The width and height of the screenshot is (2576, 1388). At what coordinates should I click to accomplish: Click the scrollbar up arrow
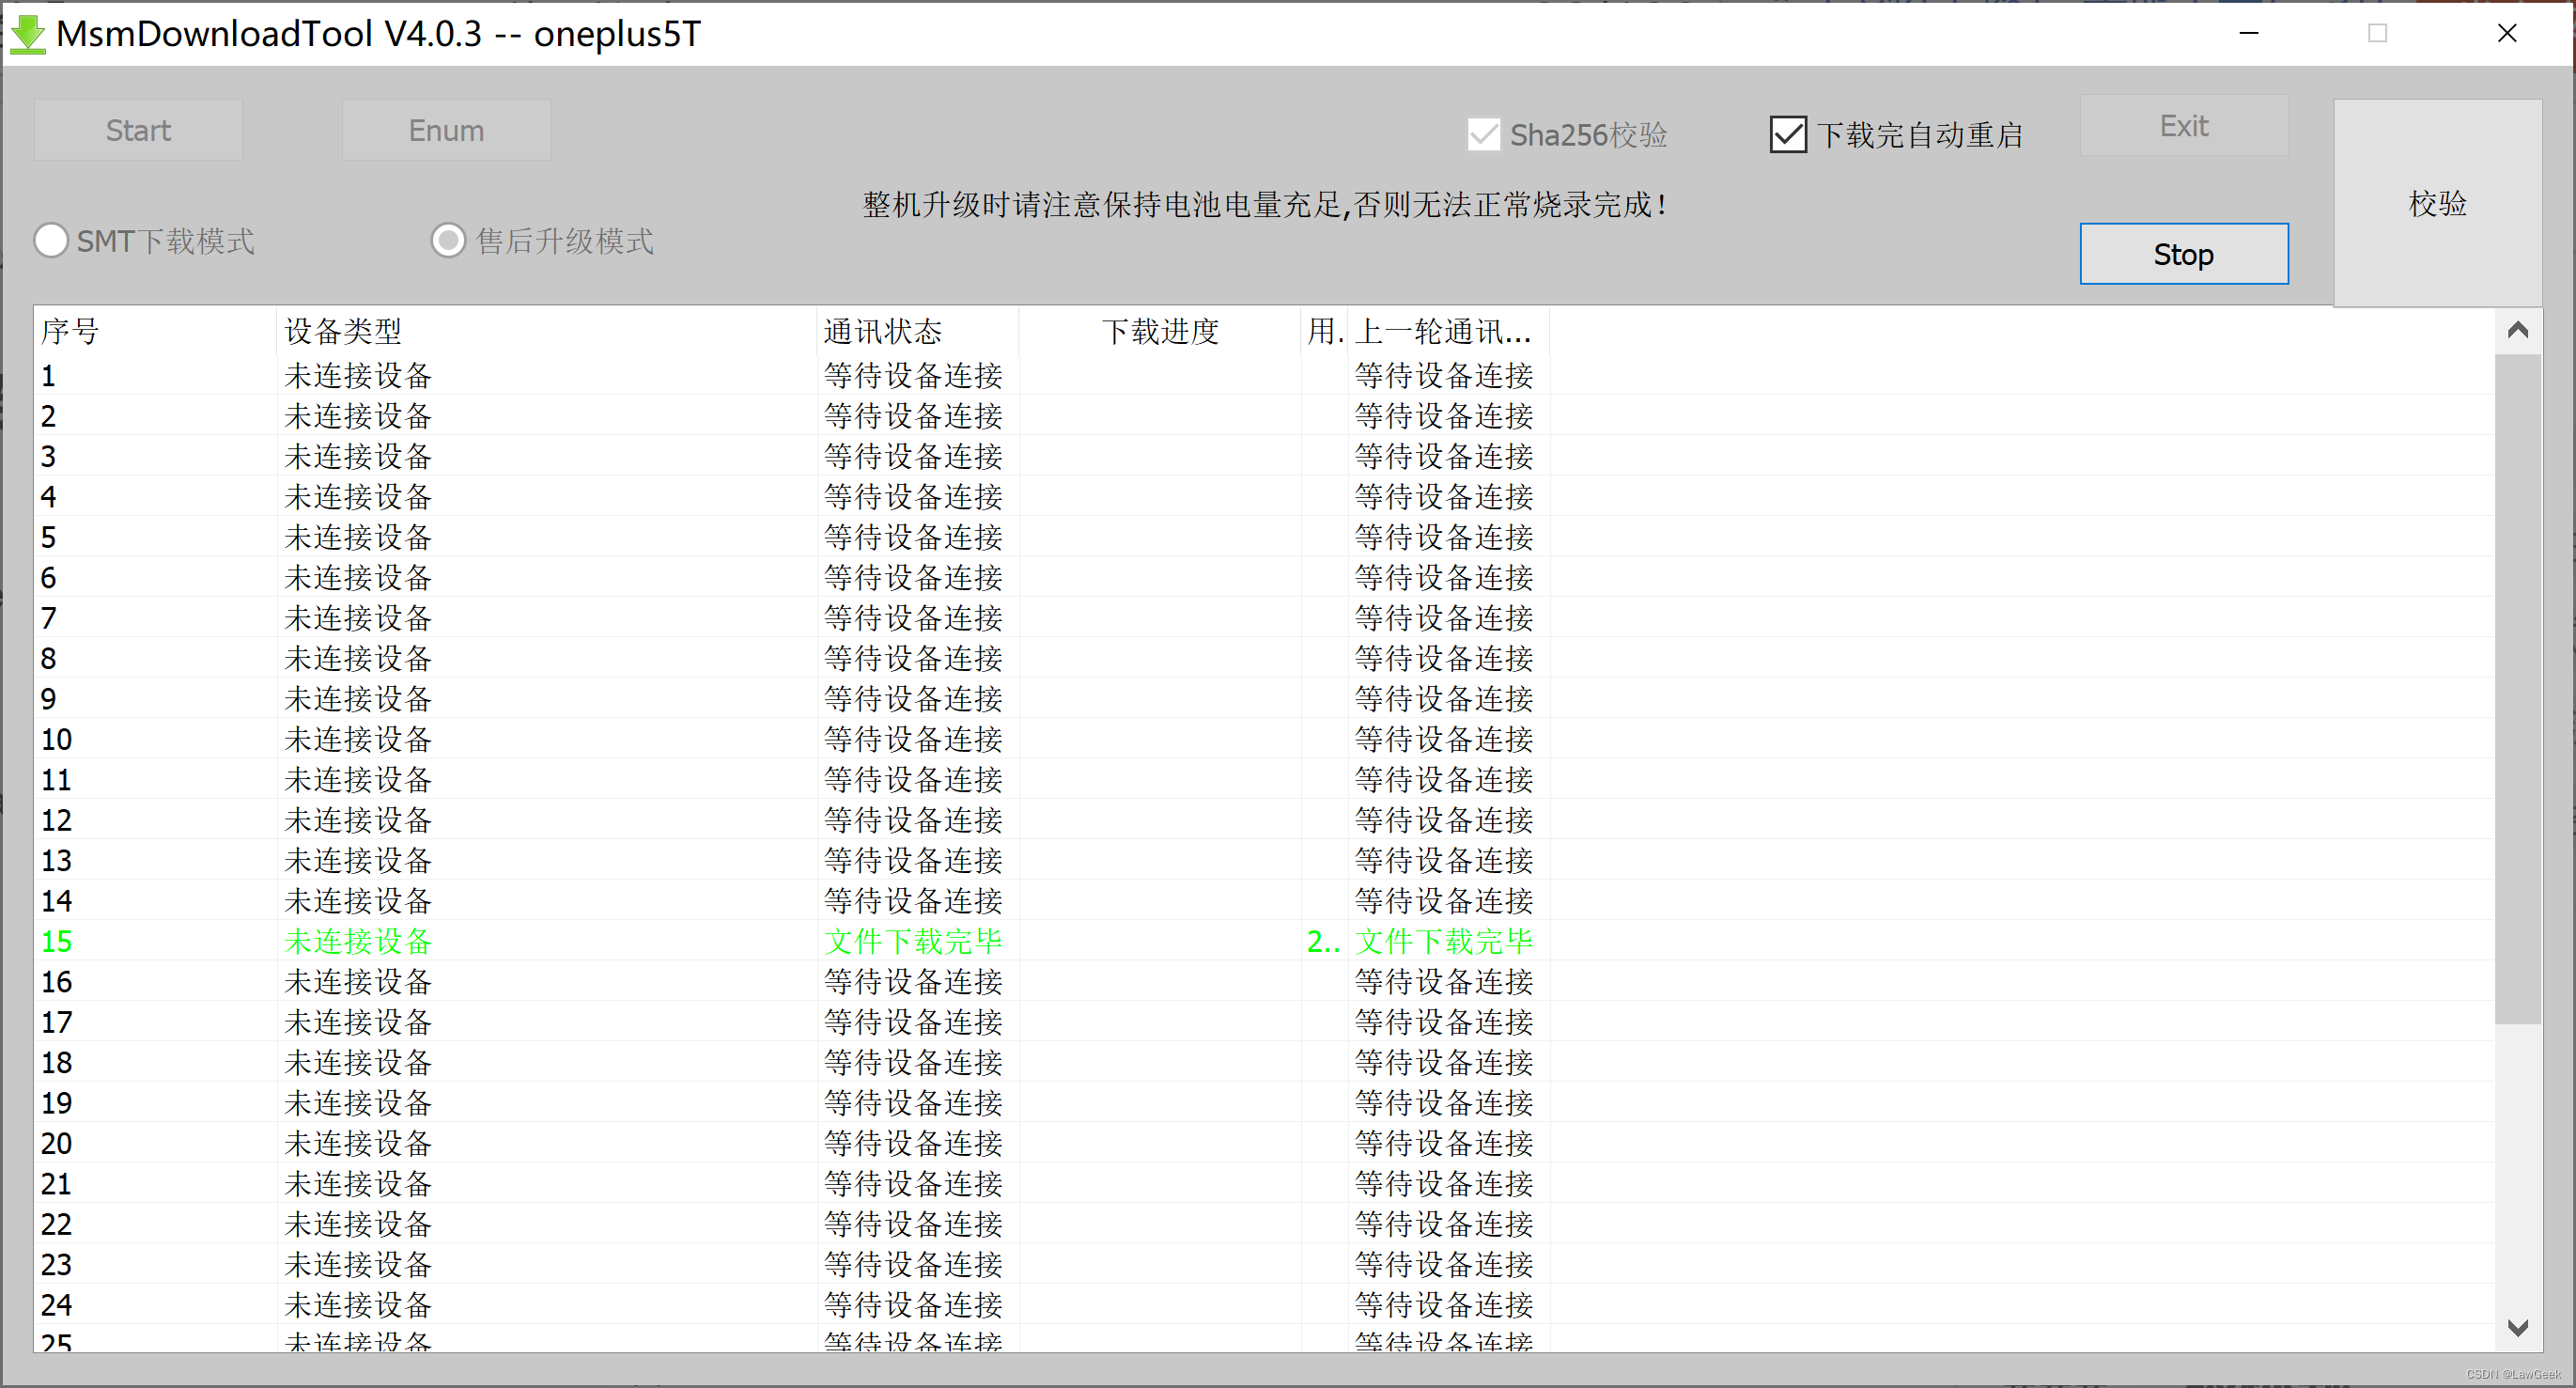point(2517,331)
